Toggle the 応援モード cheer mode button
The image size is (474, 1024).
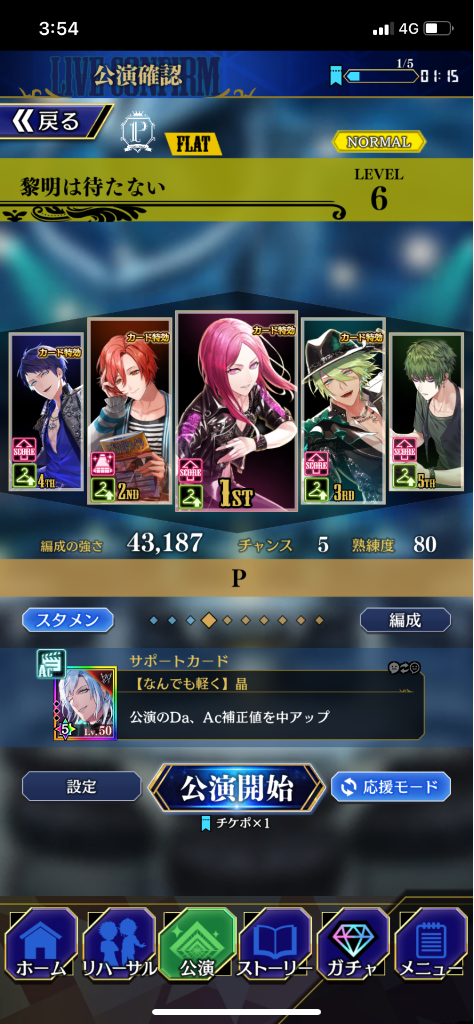coord(390,787)
